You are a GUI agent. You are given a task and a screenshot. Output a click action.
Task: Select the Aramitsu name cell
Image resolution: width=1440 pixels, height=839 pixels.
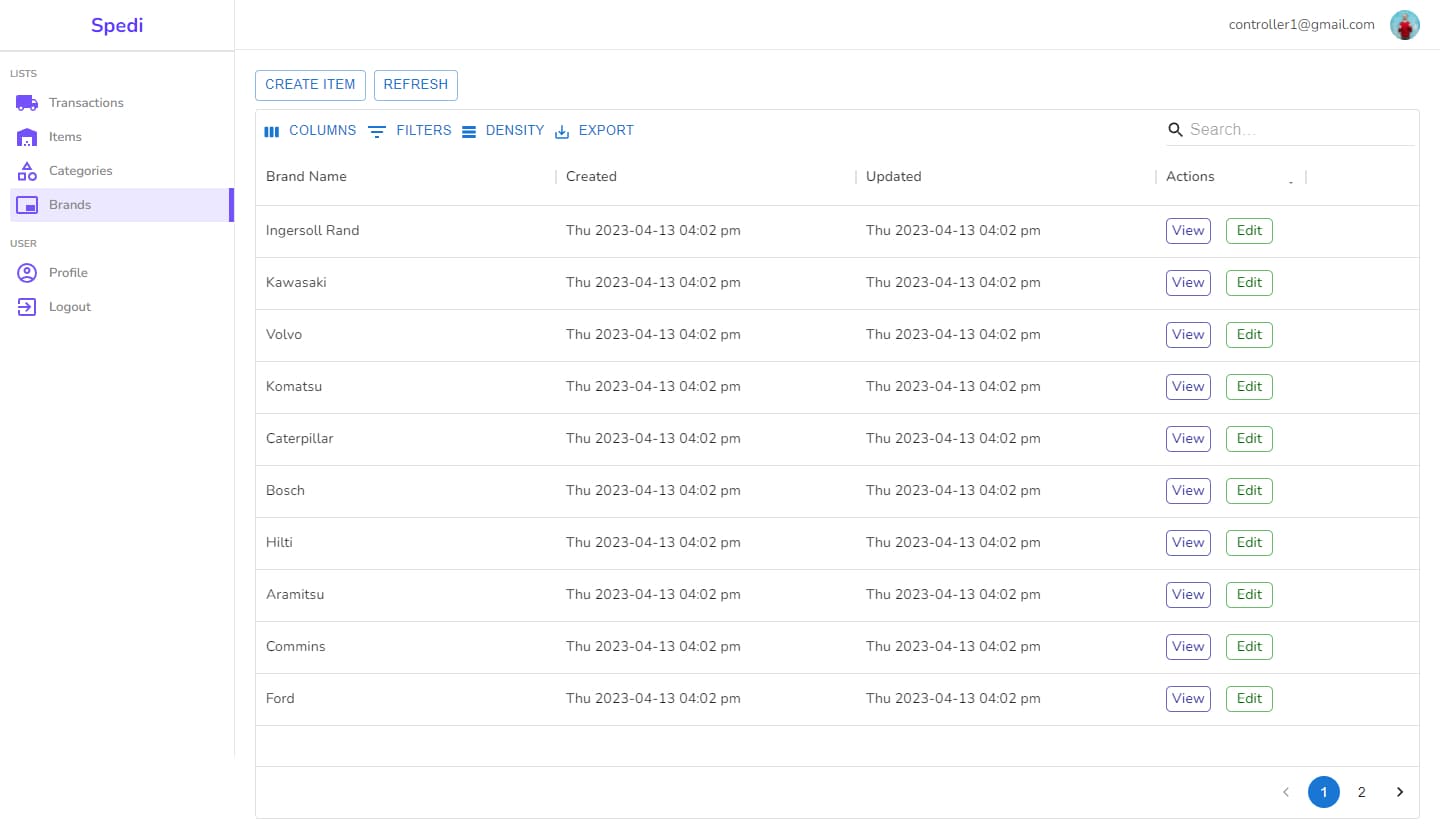[406, 595]
